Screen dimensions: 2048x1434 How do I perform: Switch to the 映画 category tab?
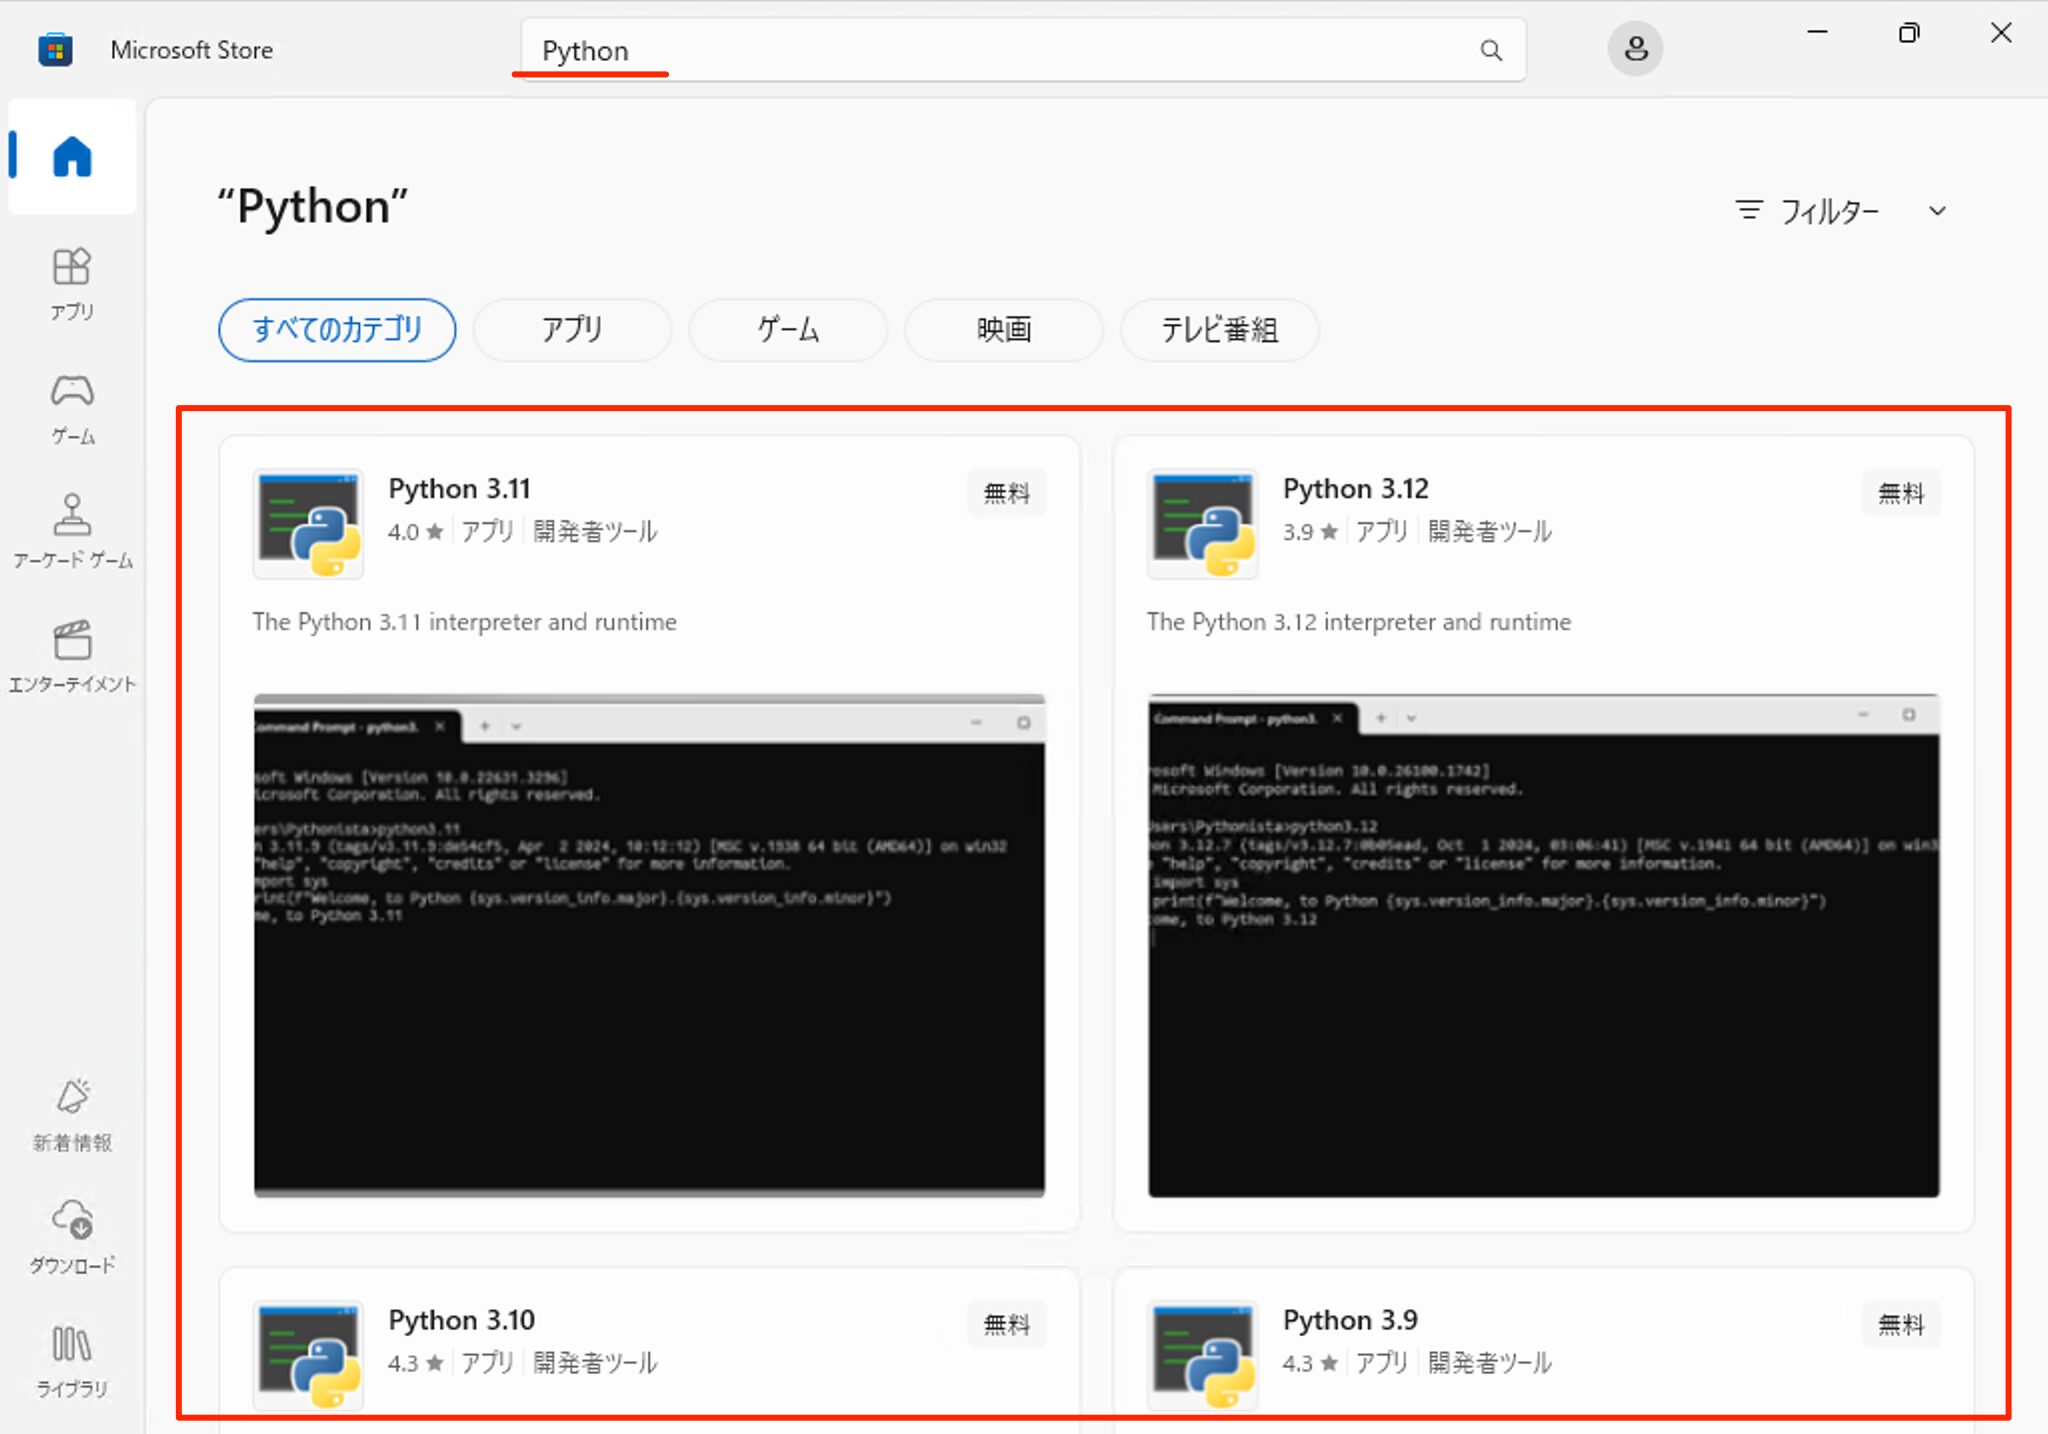click(x=1003, y=330)
